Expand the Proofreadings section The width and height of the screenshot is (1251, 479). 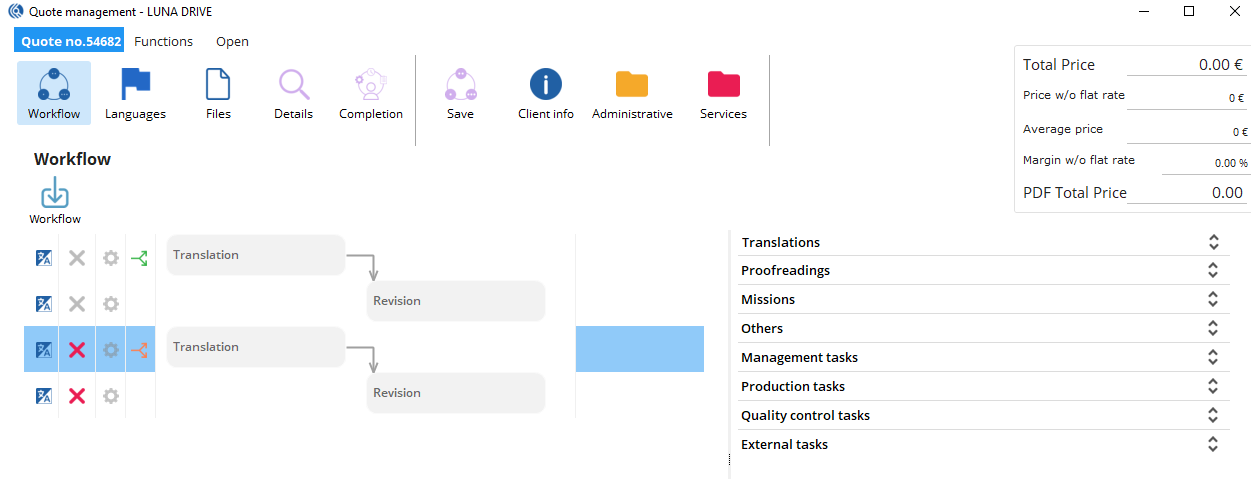[1213, 271]
